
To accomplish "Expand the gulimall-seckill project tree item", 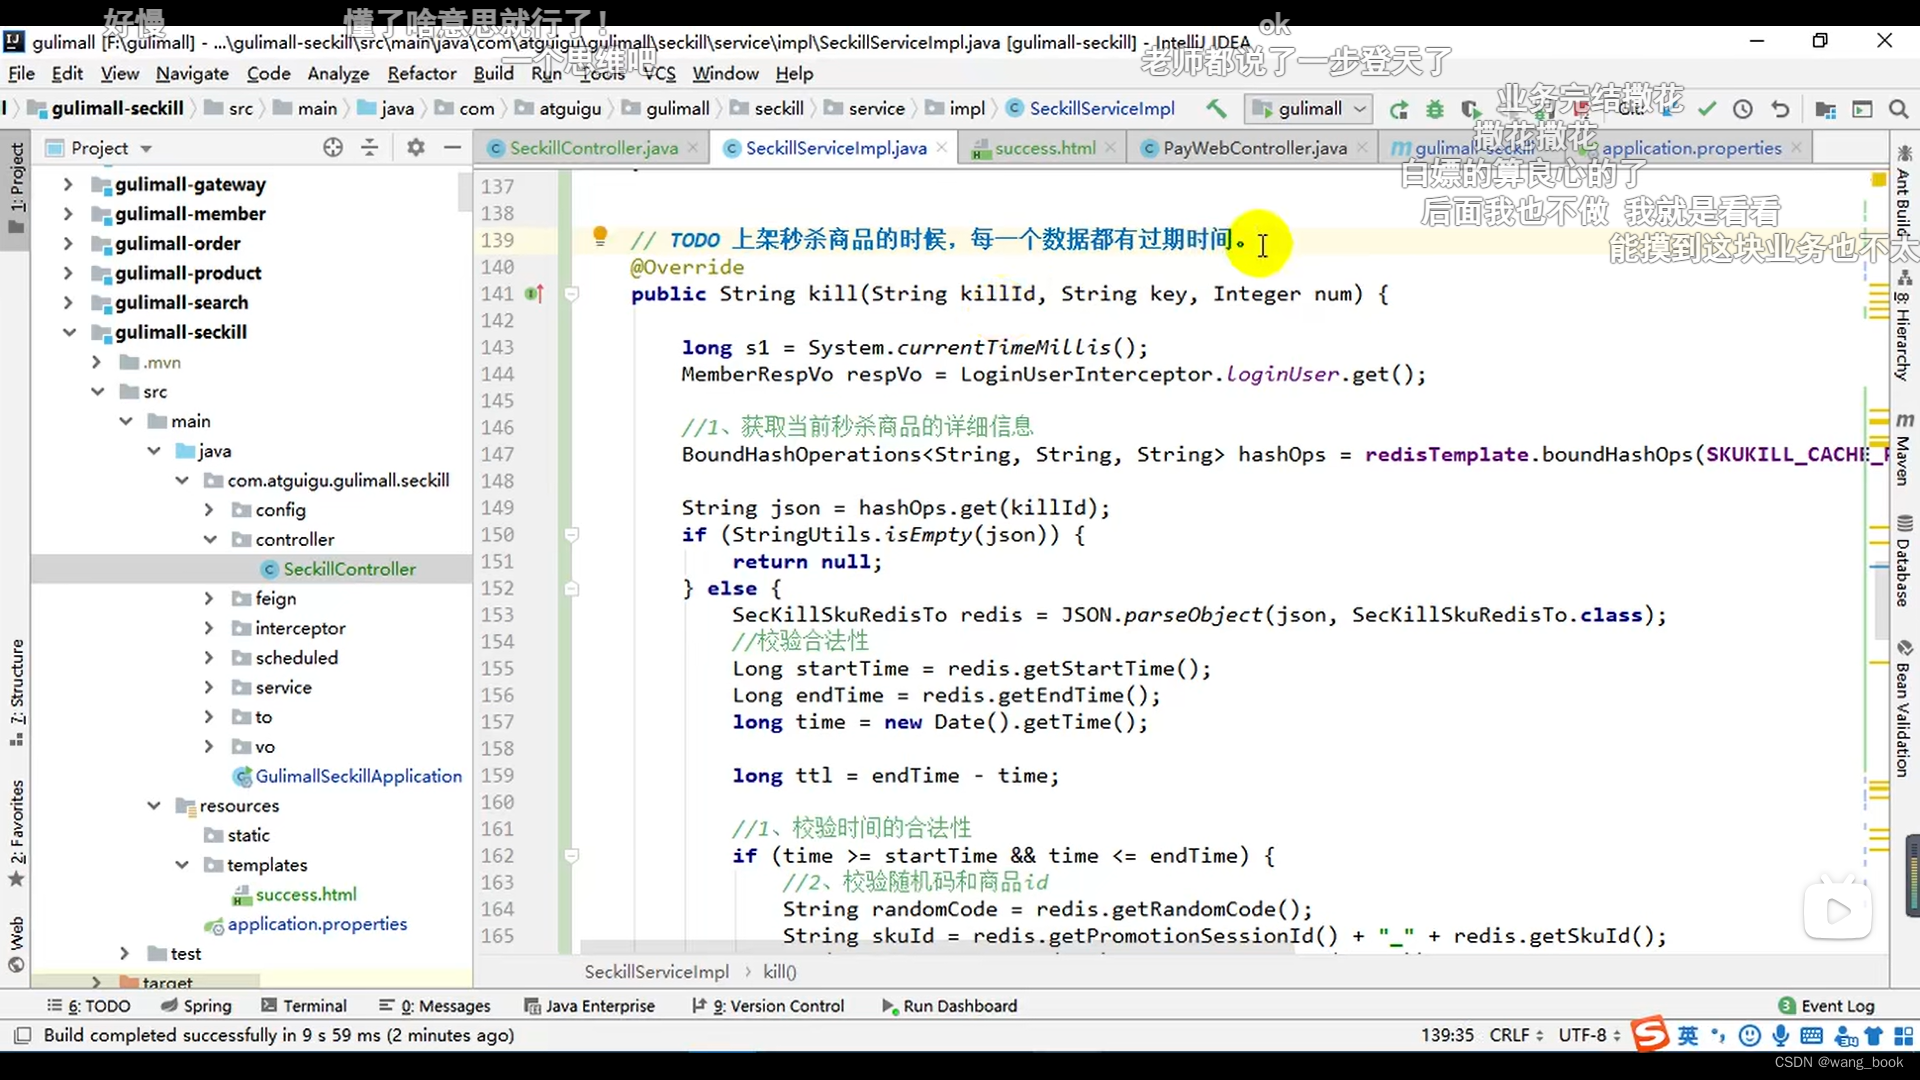I will pos(67,331).
